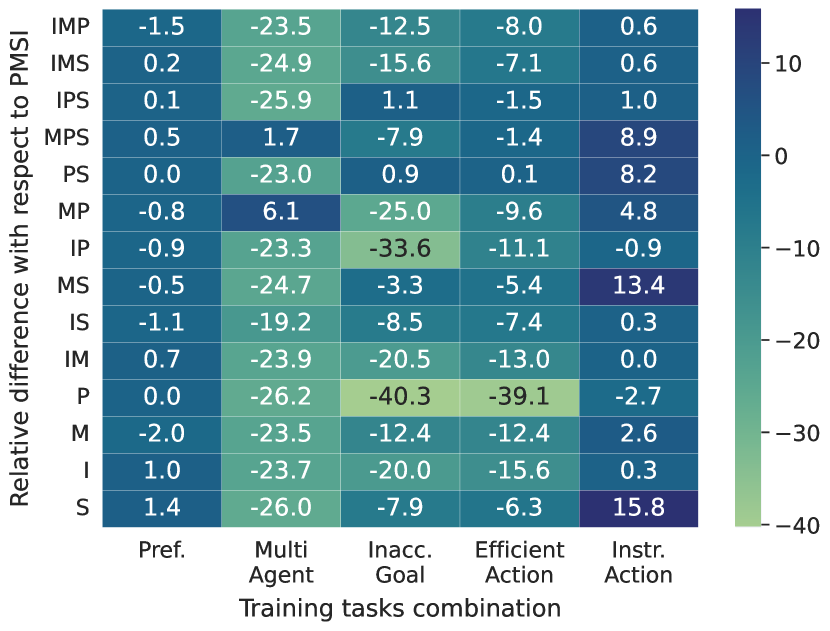Click the 6.1 cell in row MP
The height and width of the screenshot is (631, 830).
281,210
